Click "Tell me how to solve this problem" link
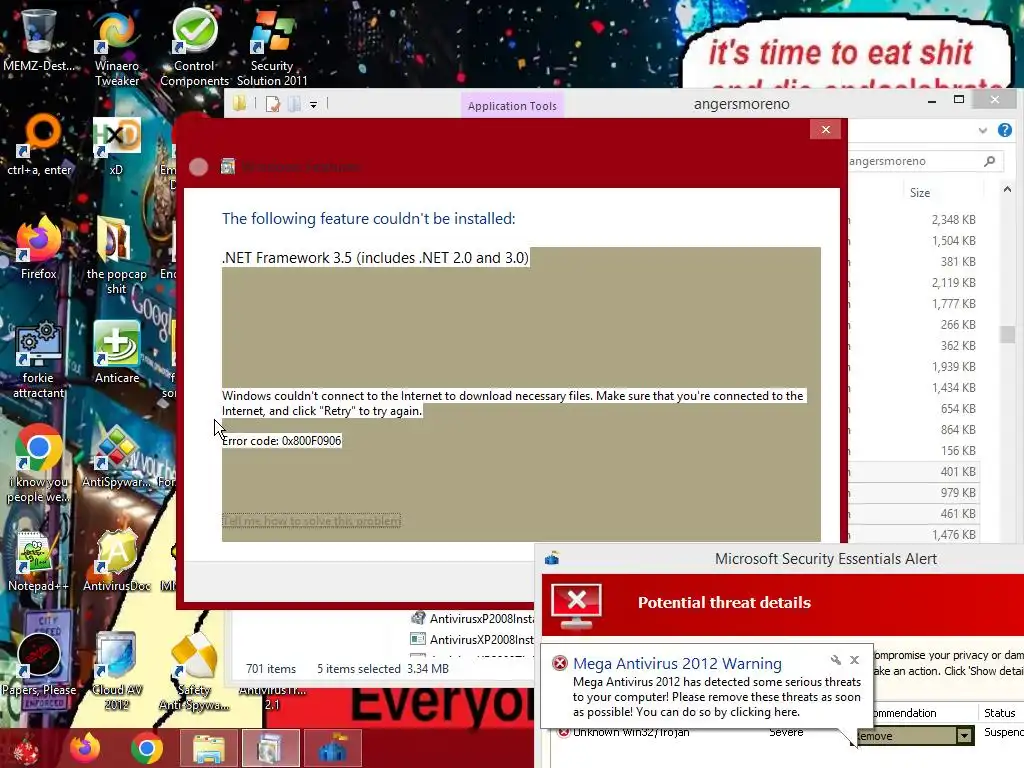1024x768 pixels. pyautogui.click(x=312, y=520)
